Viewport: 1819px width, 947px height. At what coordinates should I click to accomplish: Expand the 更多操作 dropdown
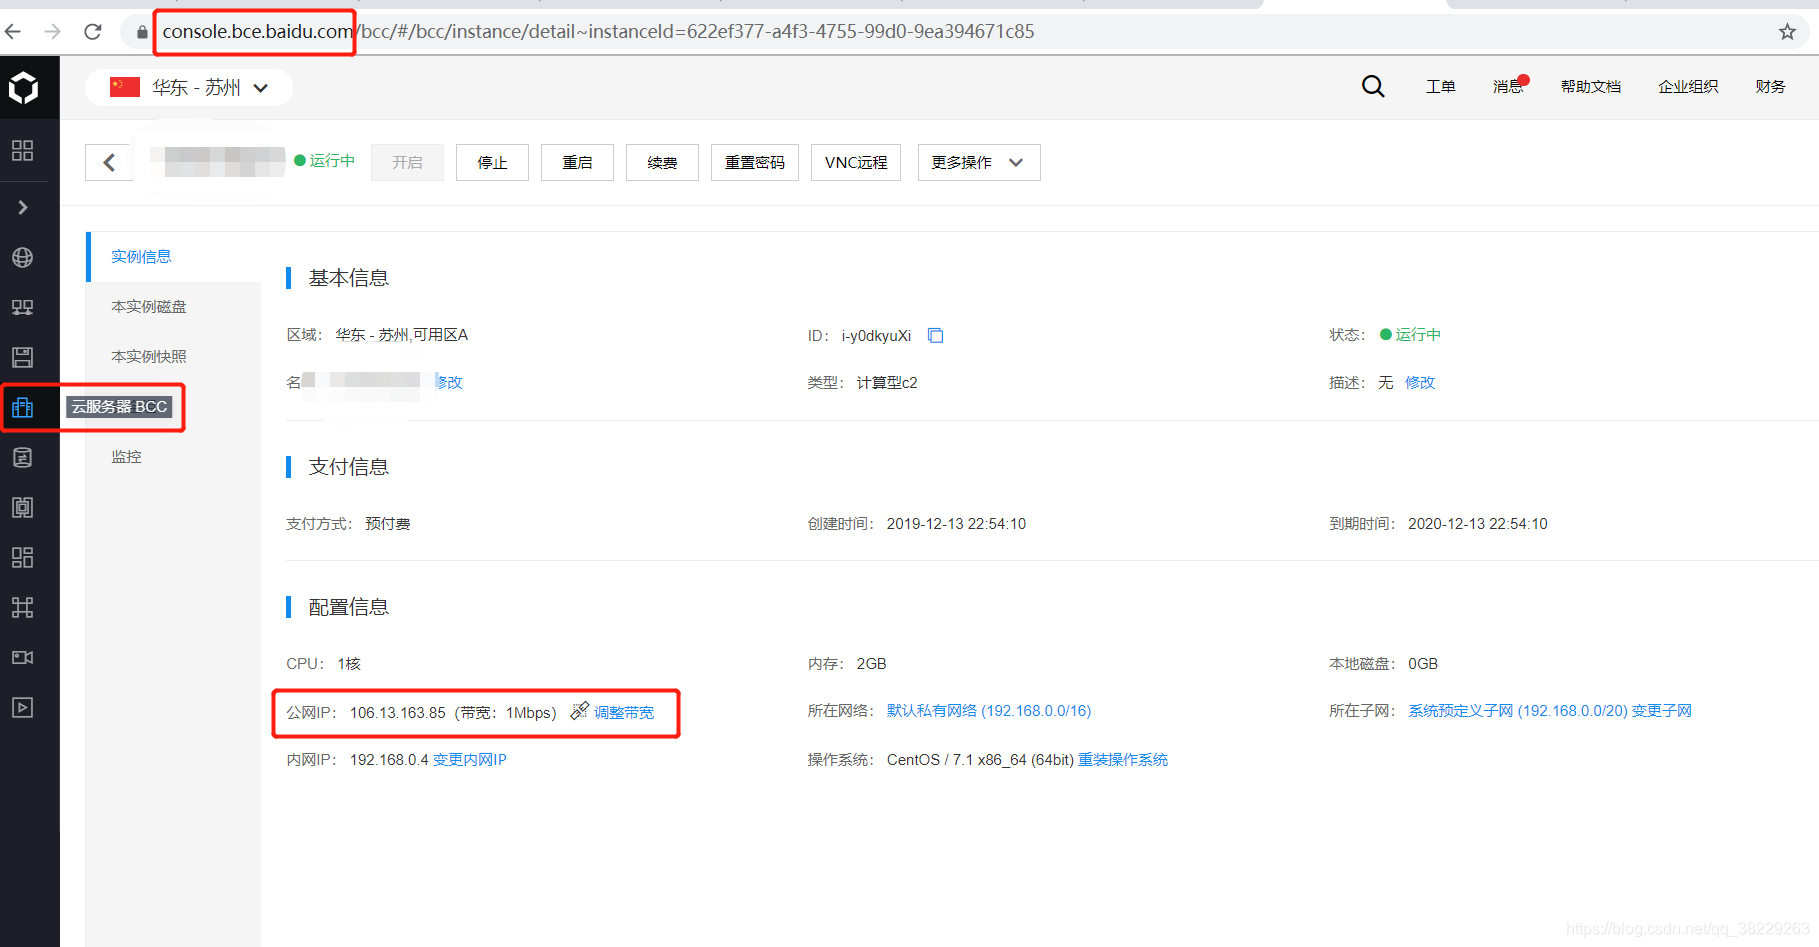tap(979, 162)
